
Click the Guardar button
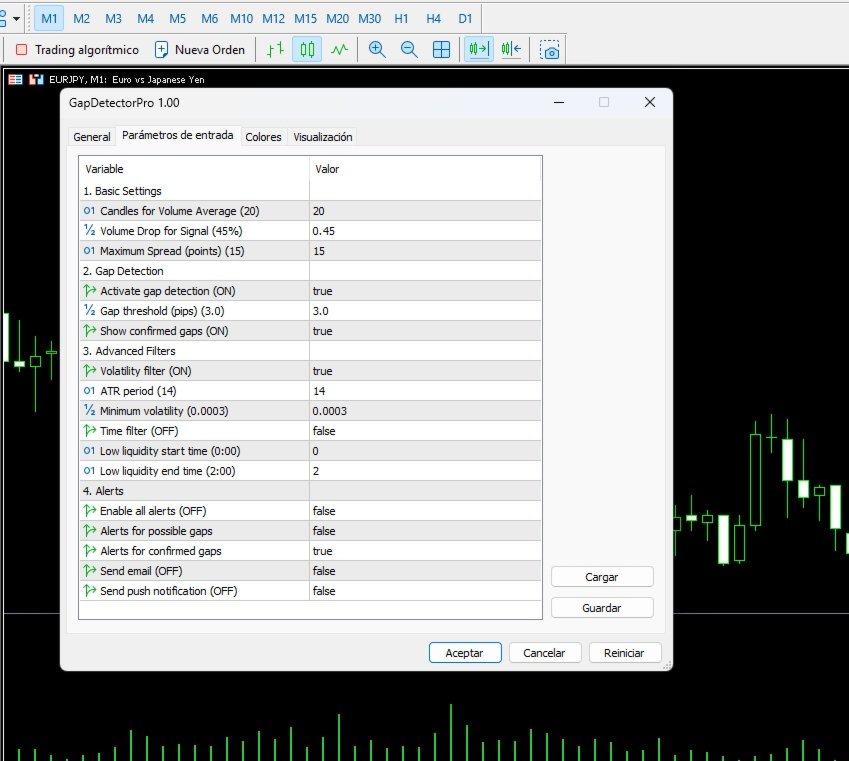pos(602,608)
